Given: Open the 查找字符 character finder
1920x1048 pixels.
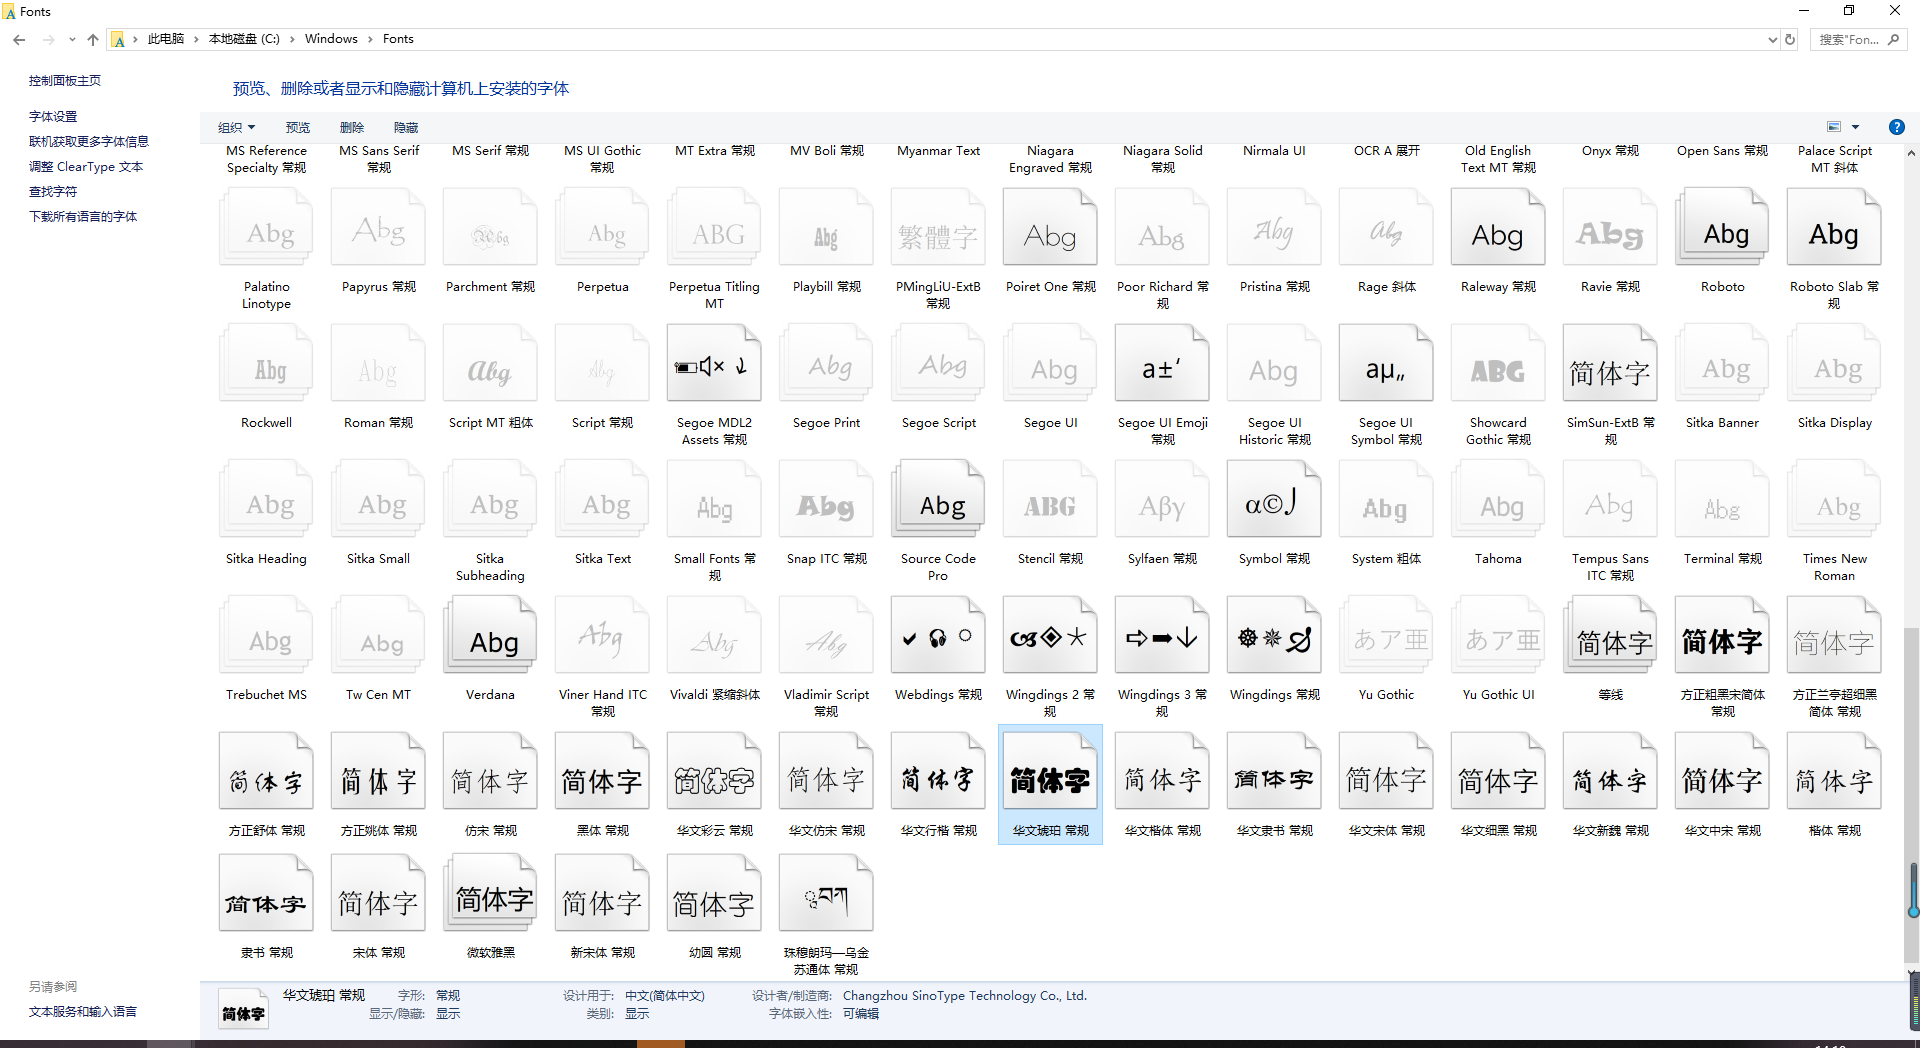Looking at the screenshot, I should (52, 191).
